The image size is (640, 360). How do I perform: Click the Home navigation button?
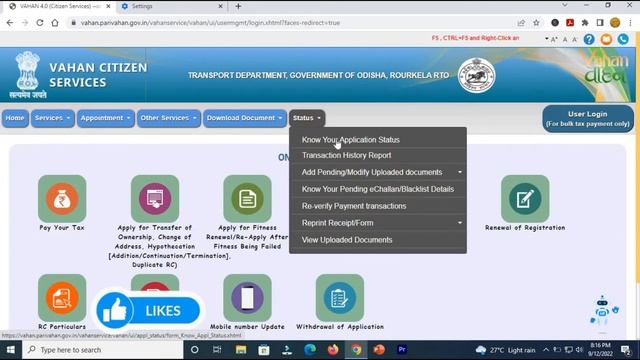(15, 118)
